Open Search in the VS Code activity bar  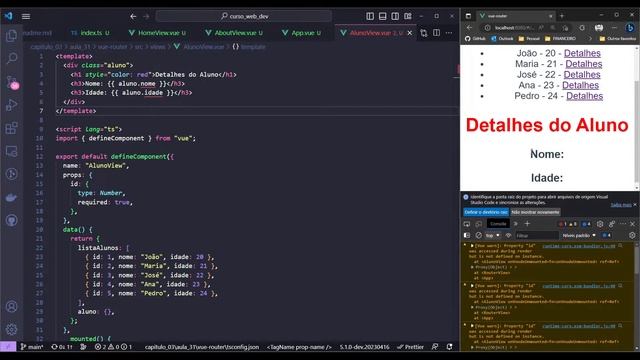pyautogui.click(x=11, y=58)
